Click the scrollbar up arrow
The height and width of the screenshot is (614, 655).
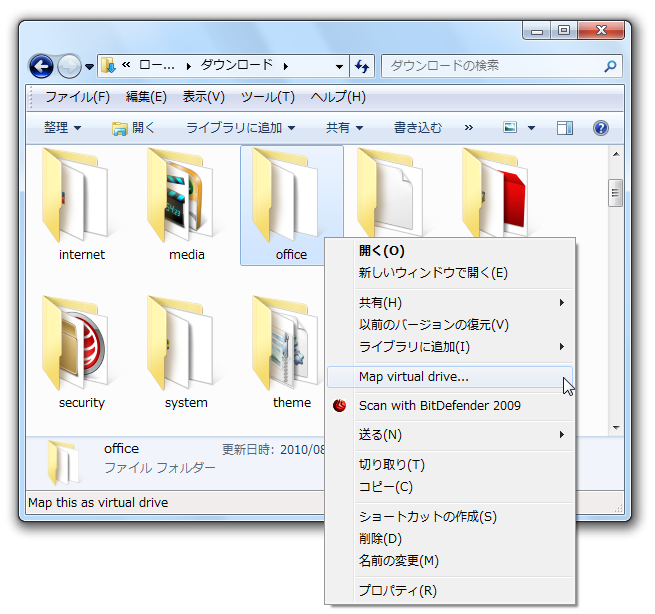616,154
